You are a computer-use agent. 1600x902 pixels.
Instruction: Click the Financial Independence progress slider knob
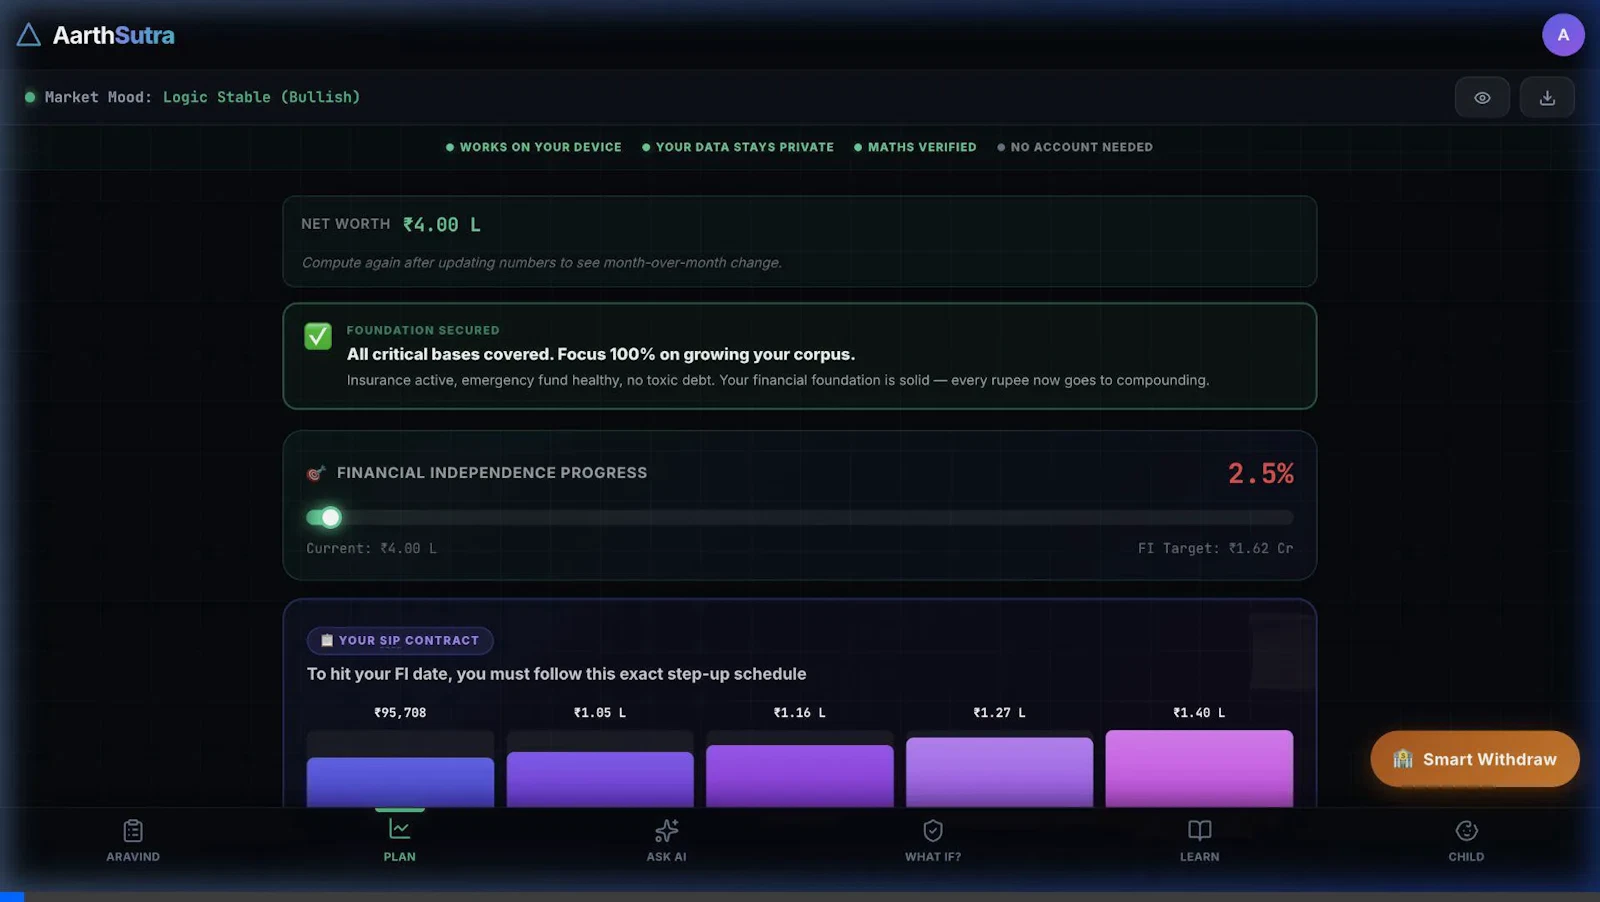tap(331, 517)
